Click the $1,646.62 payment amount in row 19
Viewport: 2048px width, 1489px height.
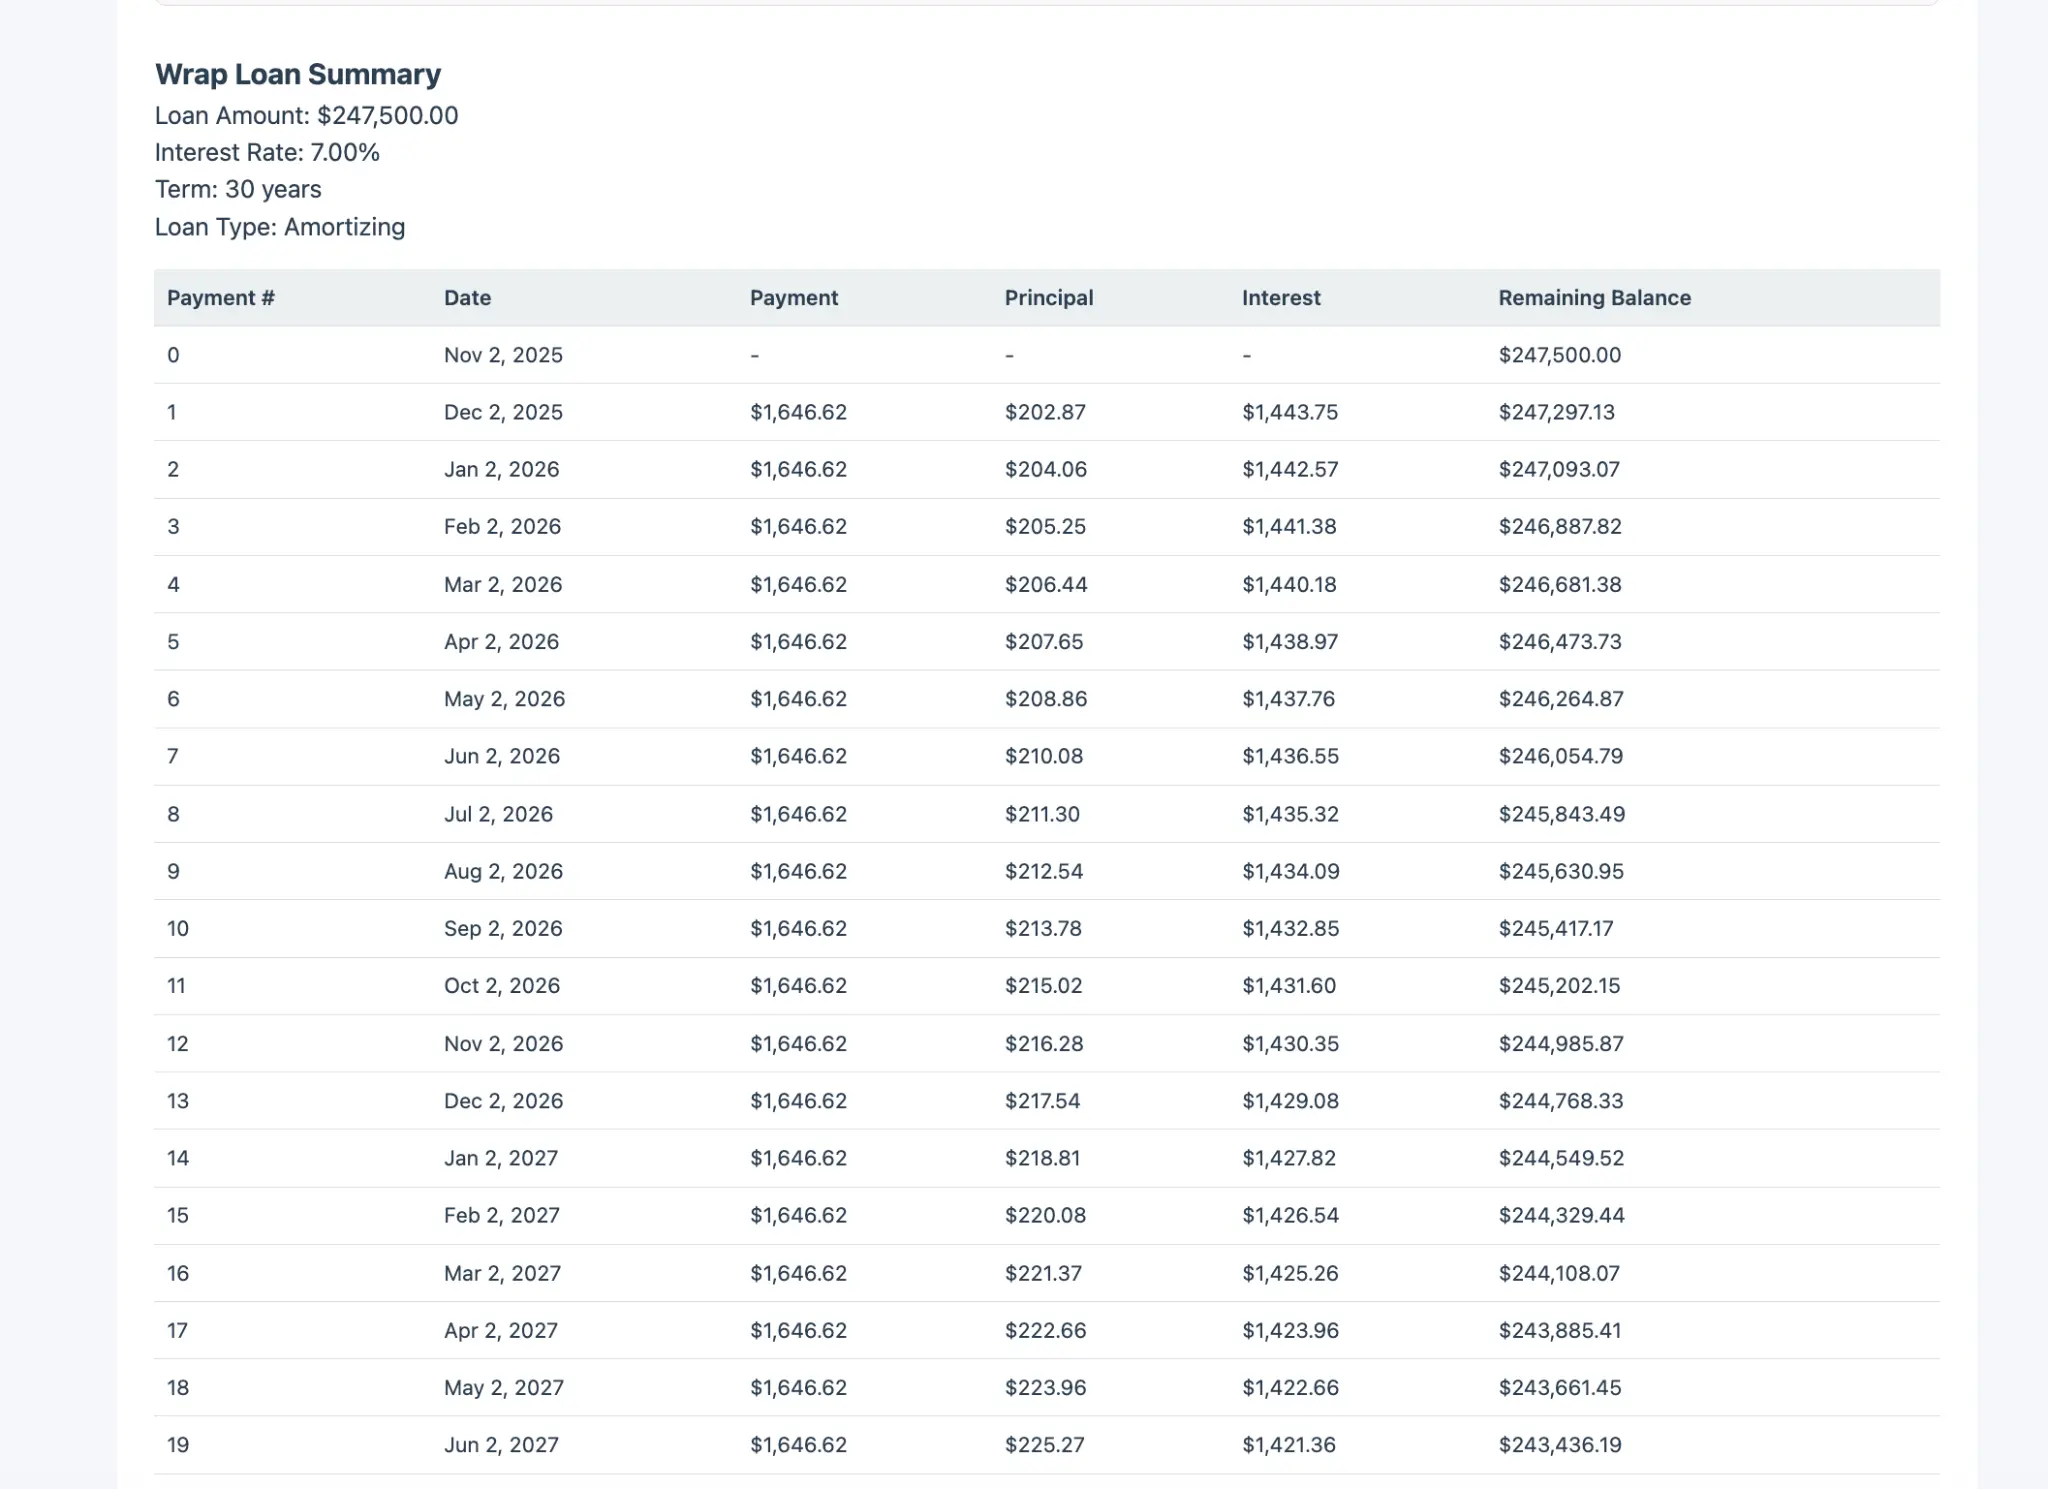coord(796,1444)
